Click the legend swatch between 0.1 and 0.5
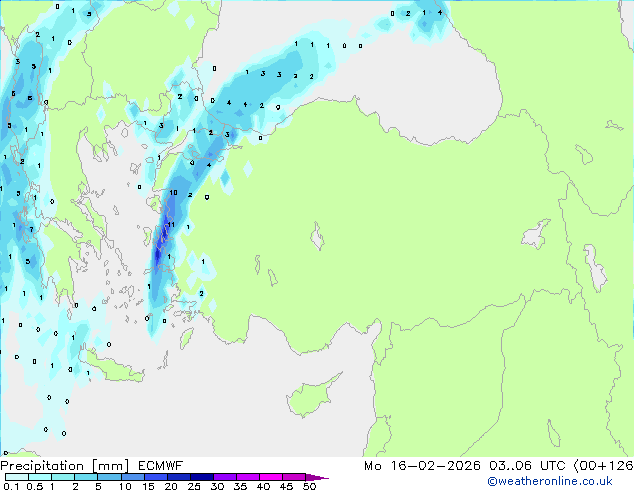This screenshot has width=634, height=490. [17, 477]
